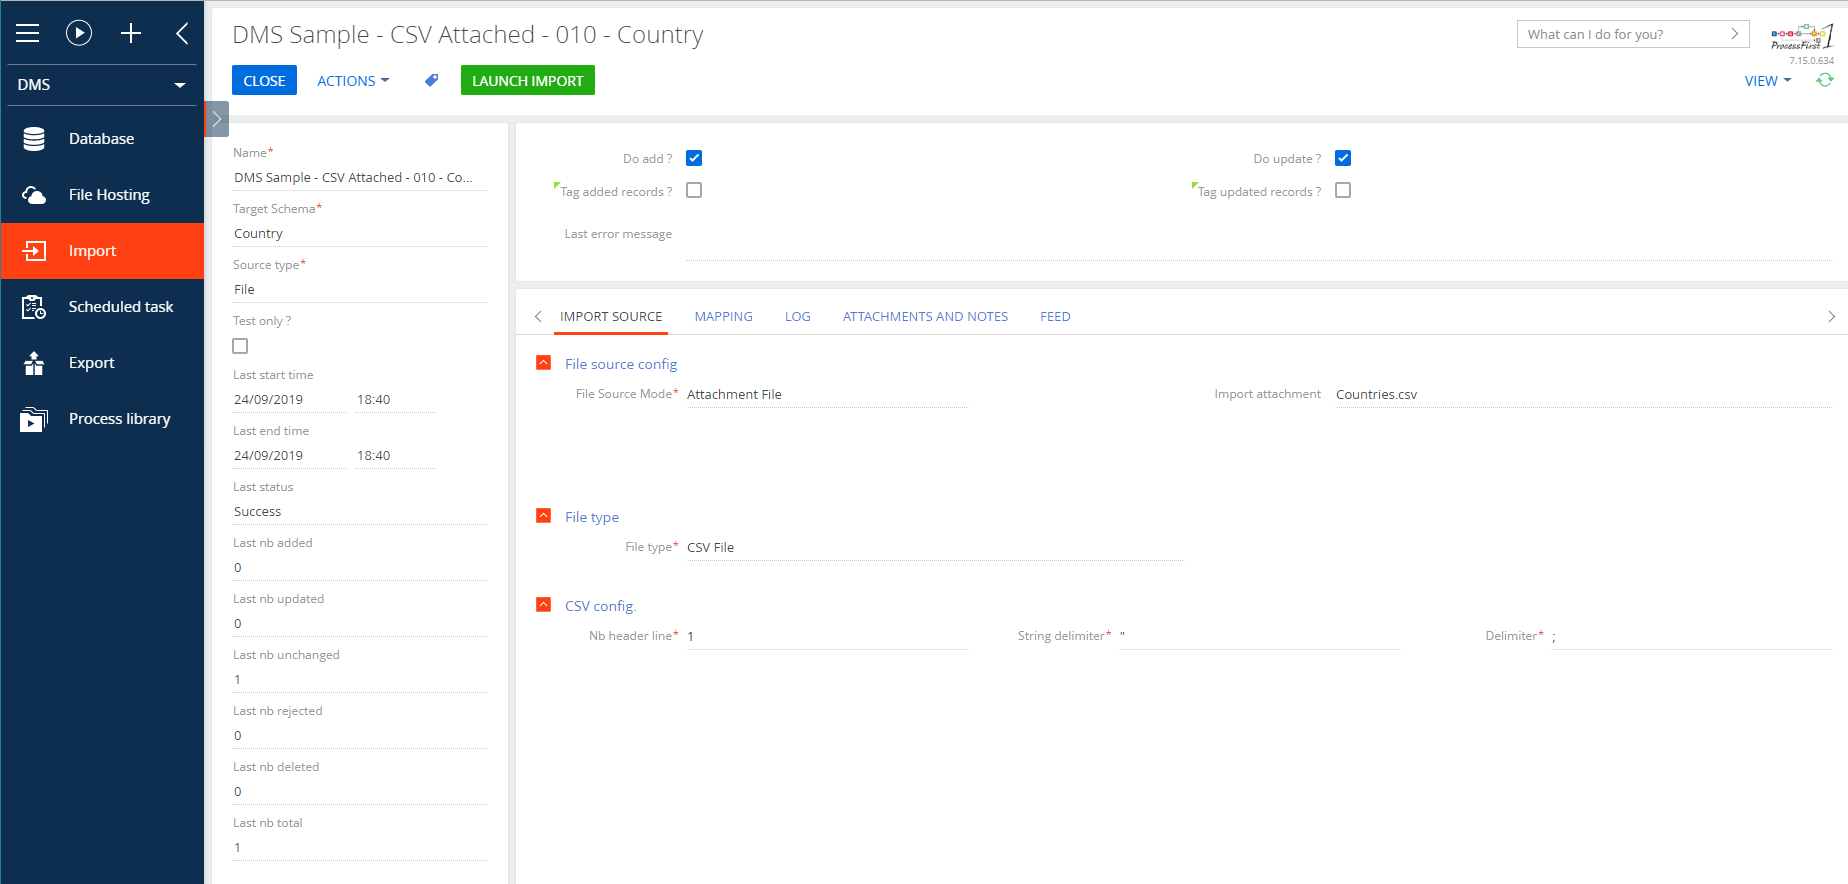The width and height of the screenshot is (1848, 884).
Task: Switch to the IMPORT SOURCE tab
Action: 611,317
